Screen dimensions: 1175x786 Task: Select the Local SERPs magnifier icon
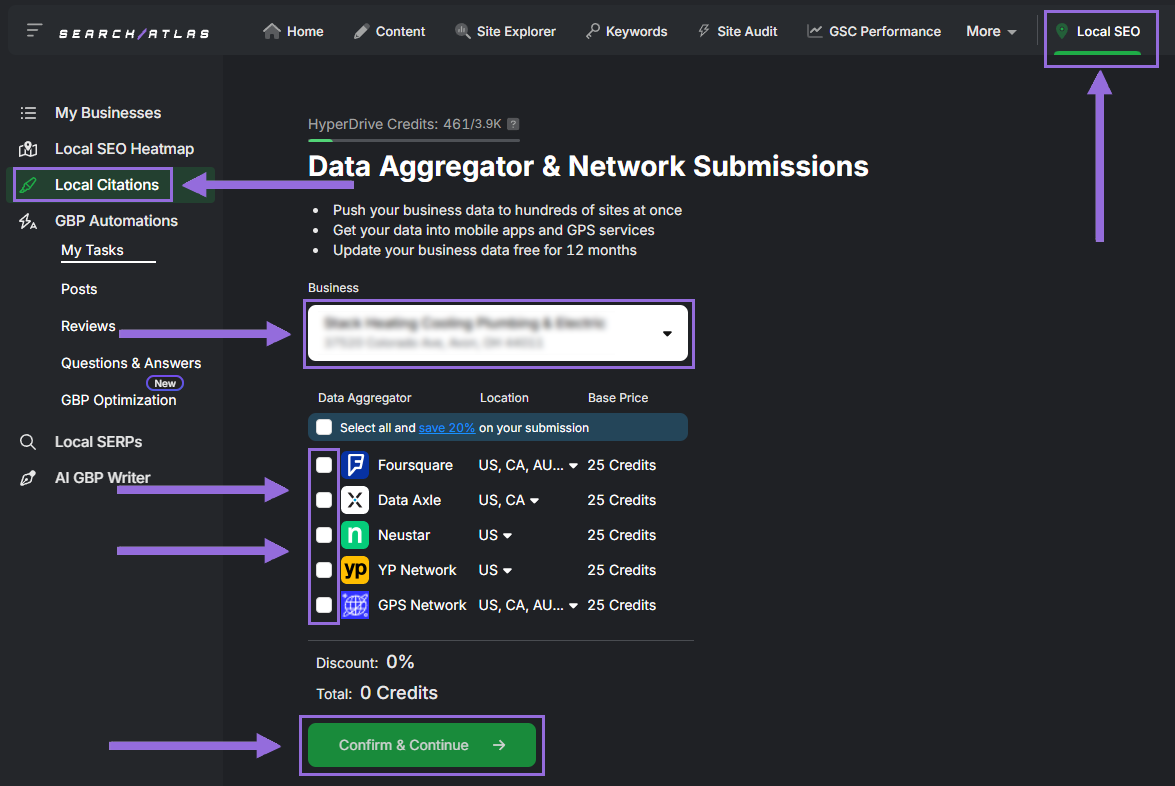tap(27, 441)
